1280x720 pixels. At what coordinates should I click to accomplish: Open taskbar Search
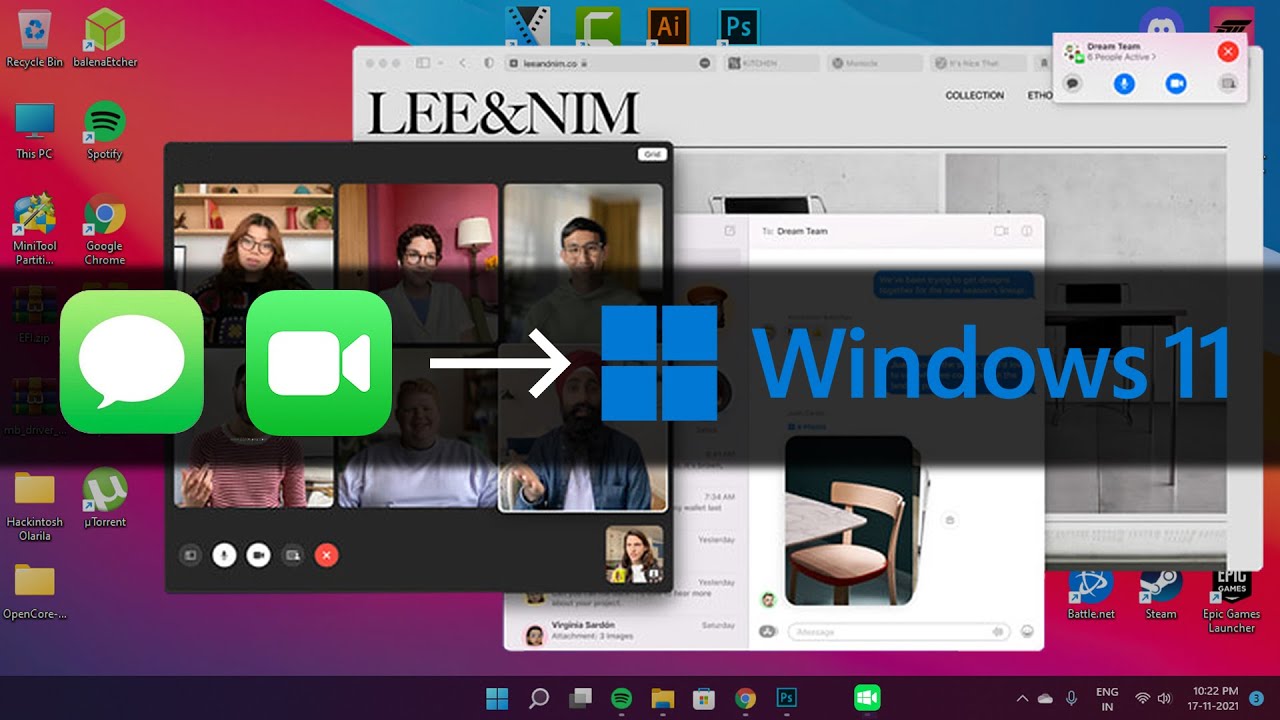click(x=539, y=698)
